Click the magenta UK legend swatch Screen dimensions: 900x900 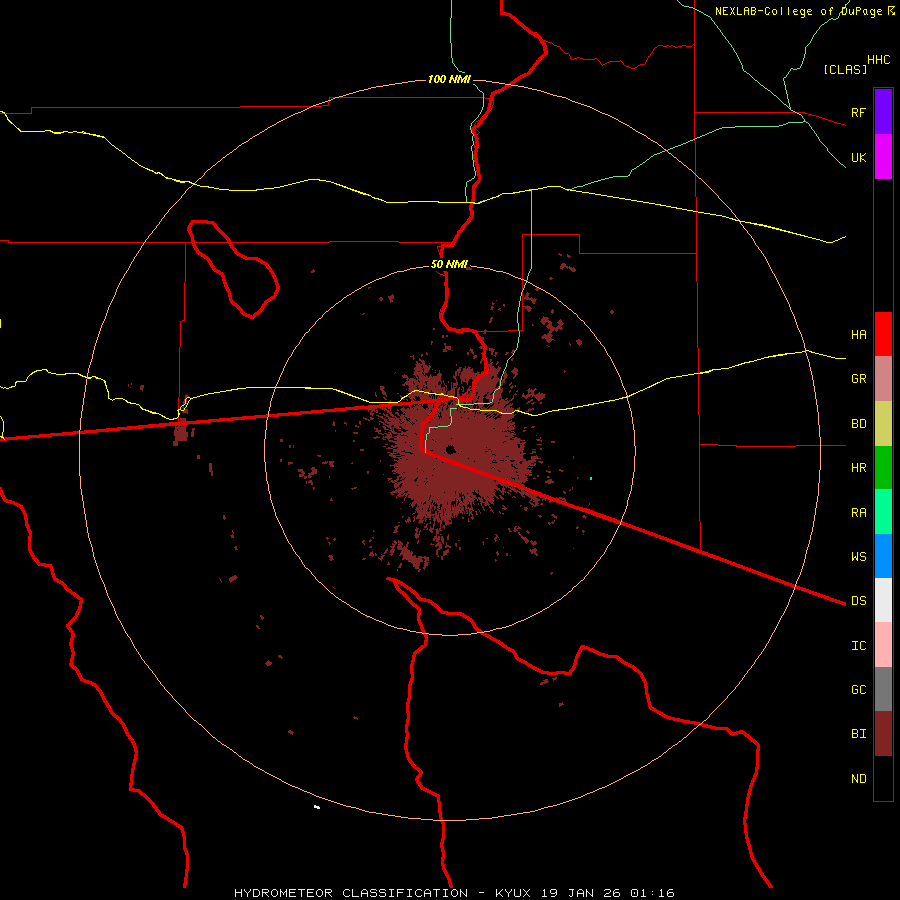[x=883, y=157]
